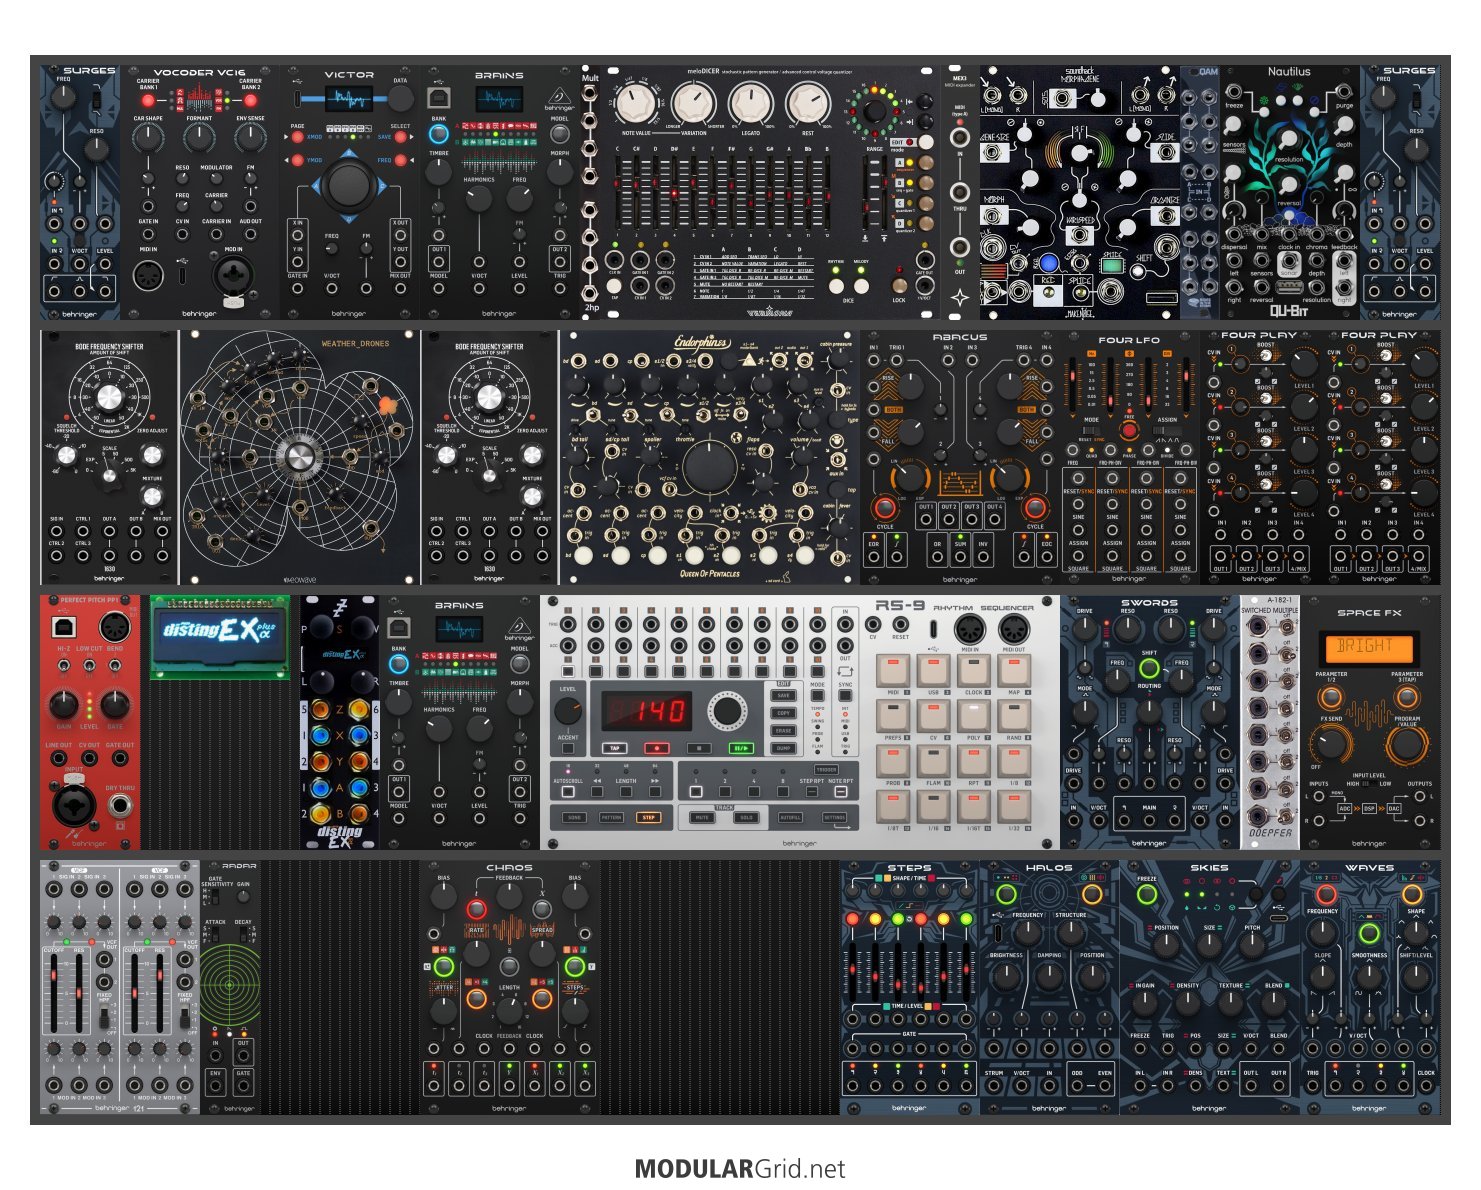Image resolution: width=1481 pixels, height=1190 pixels.
Task: Click the COPY button on RS-9
Action: click(784, 712)
